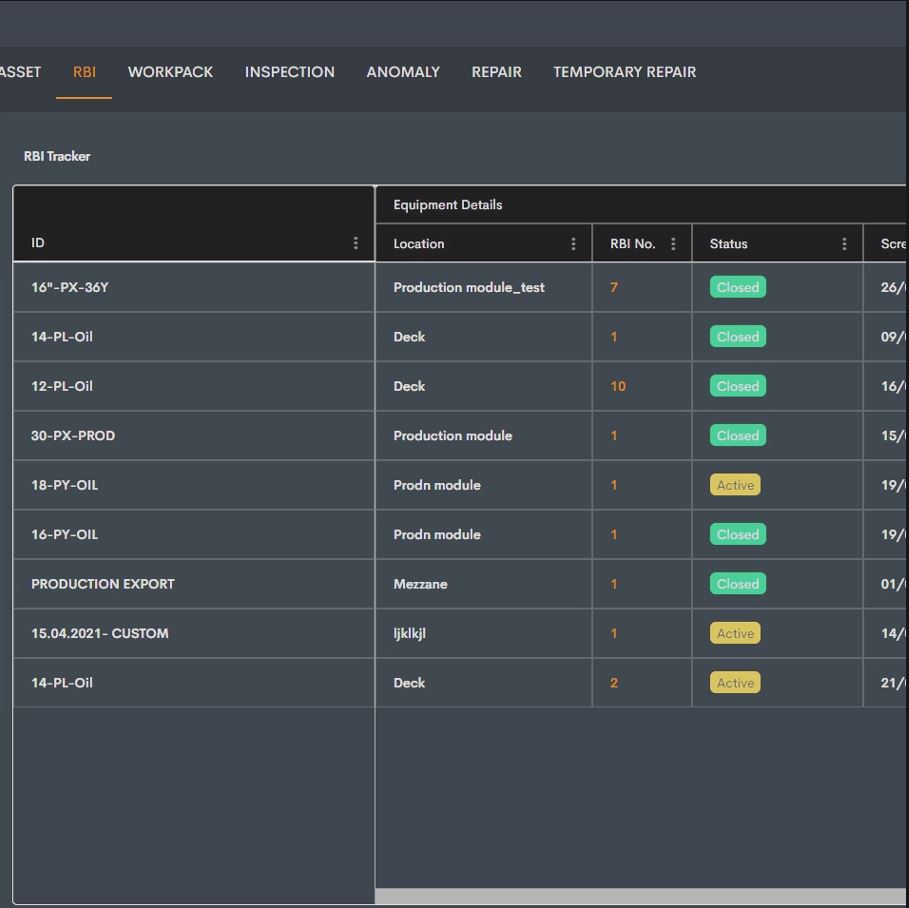909x908 pixels.
Task: Select the 16"-PX-36Y row ID
Action: coord(70,287)
